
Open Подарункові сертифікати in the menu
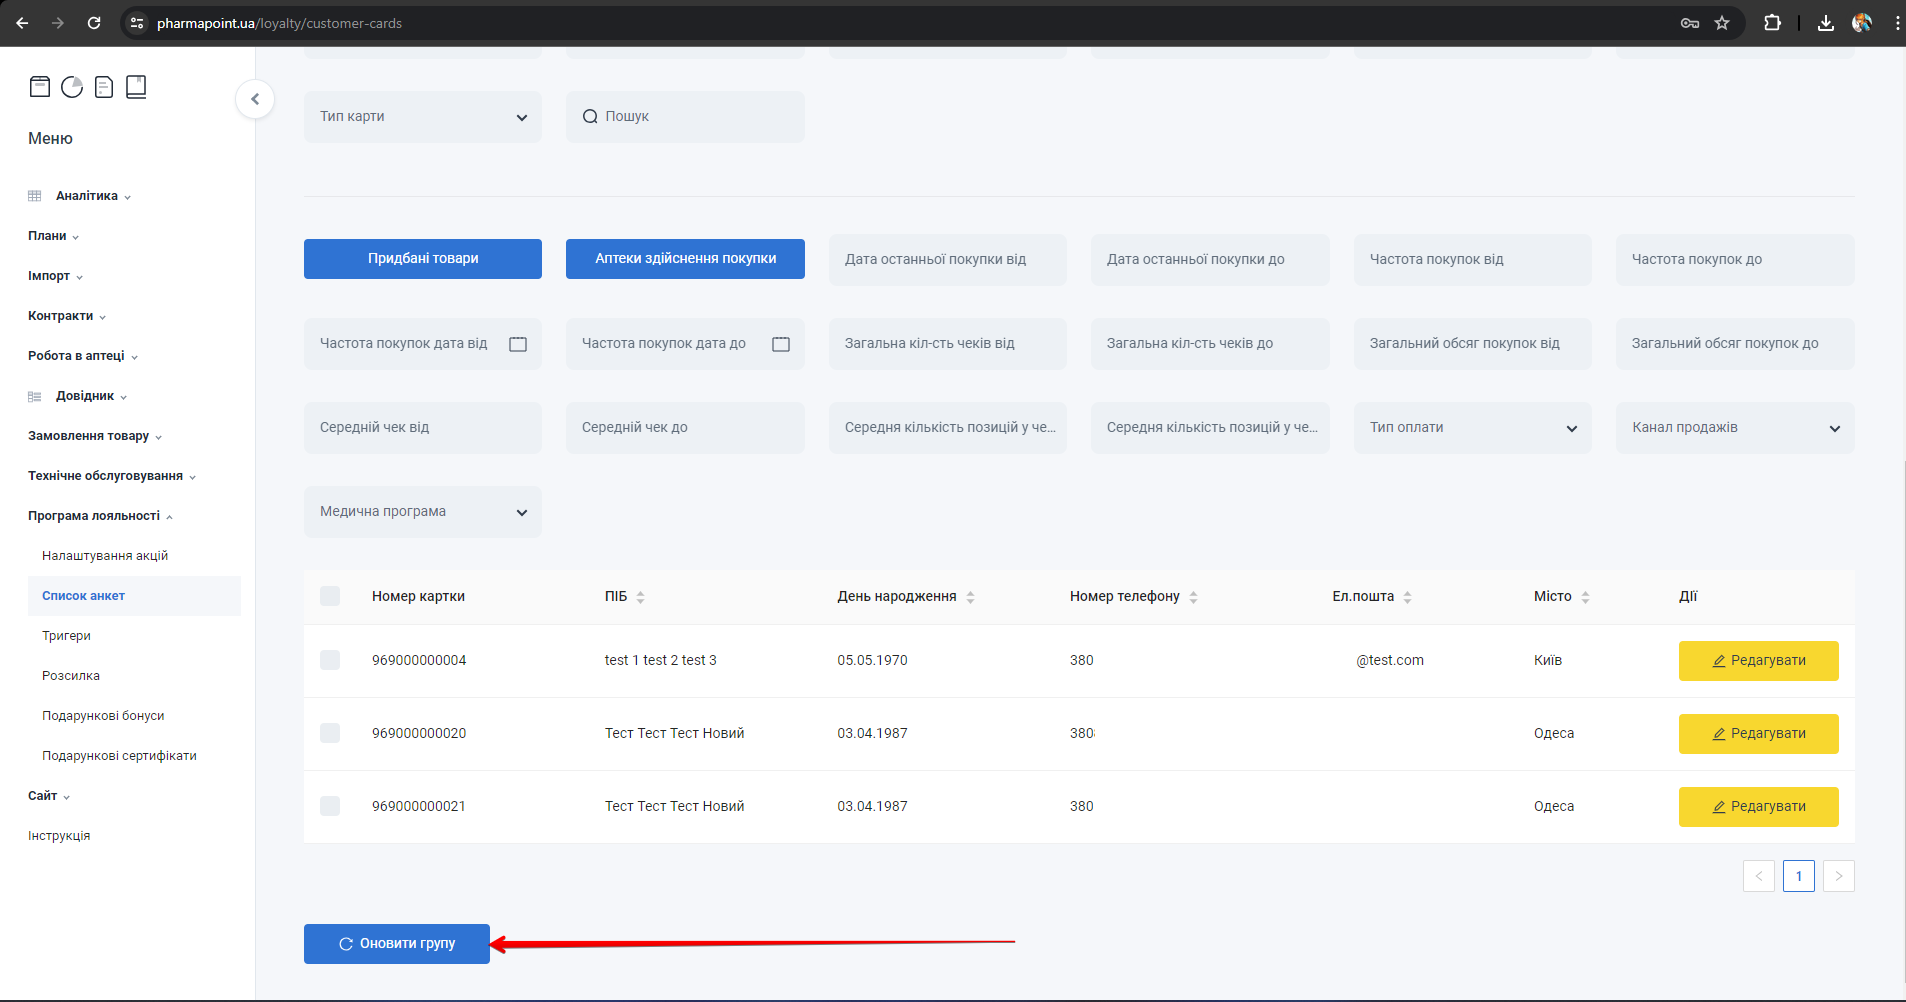(x=119, y=756)
